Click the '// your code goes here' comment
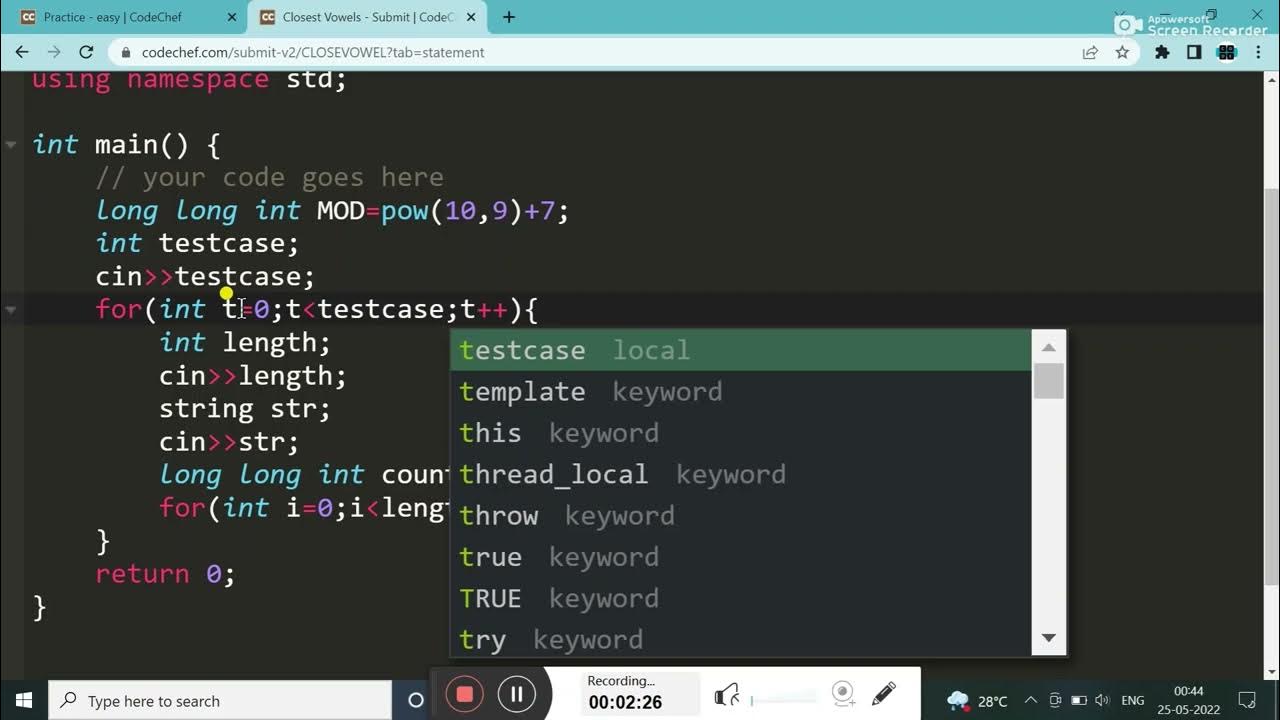The image size is (1280, 720). 269,178
